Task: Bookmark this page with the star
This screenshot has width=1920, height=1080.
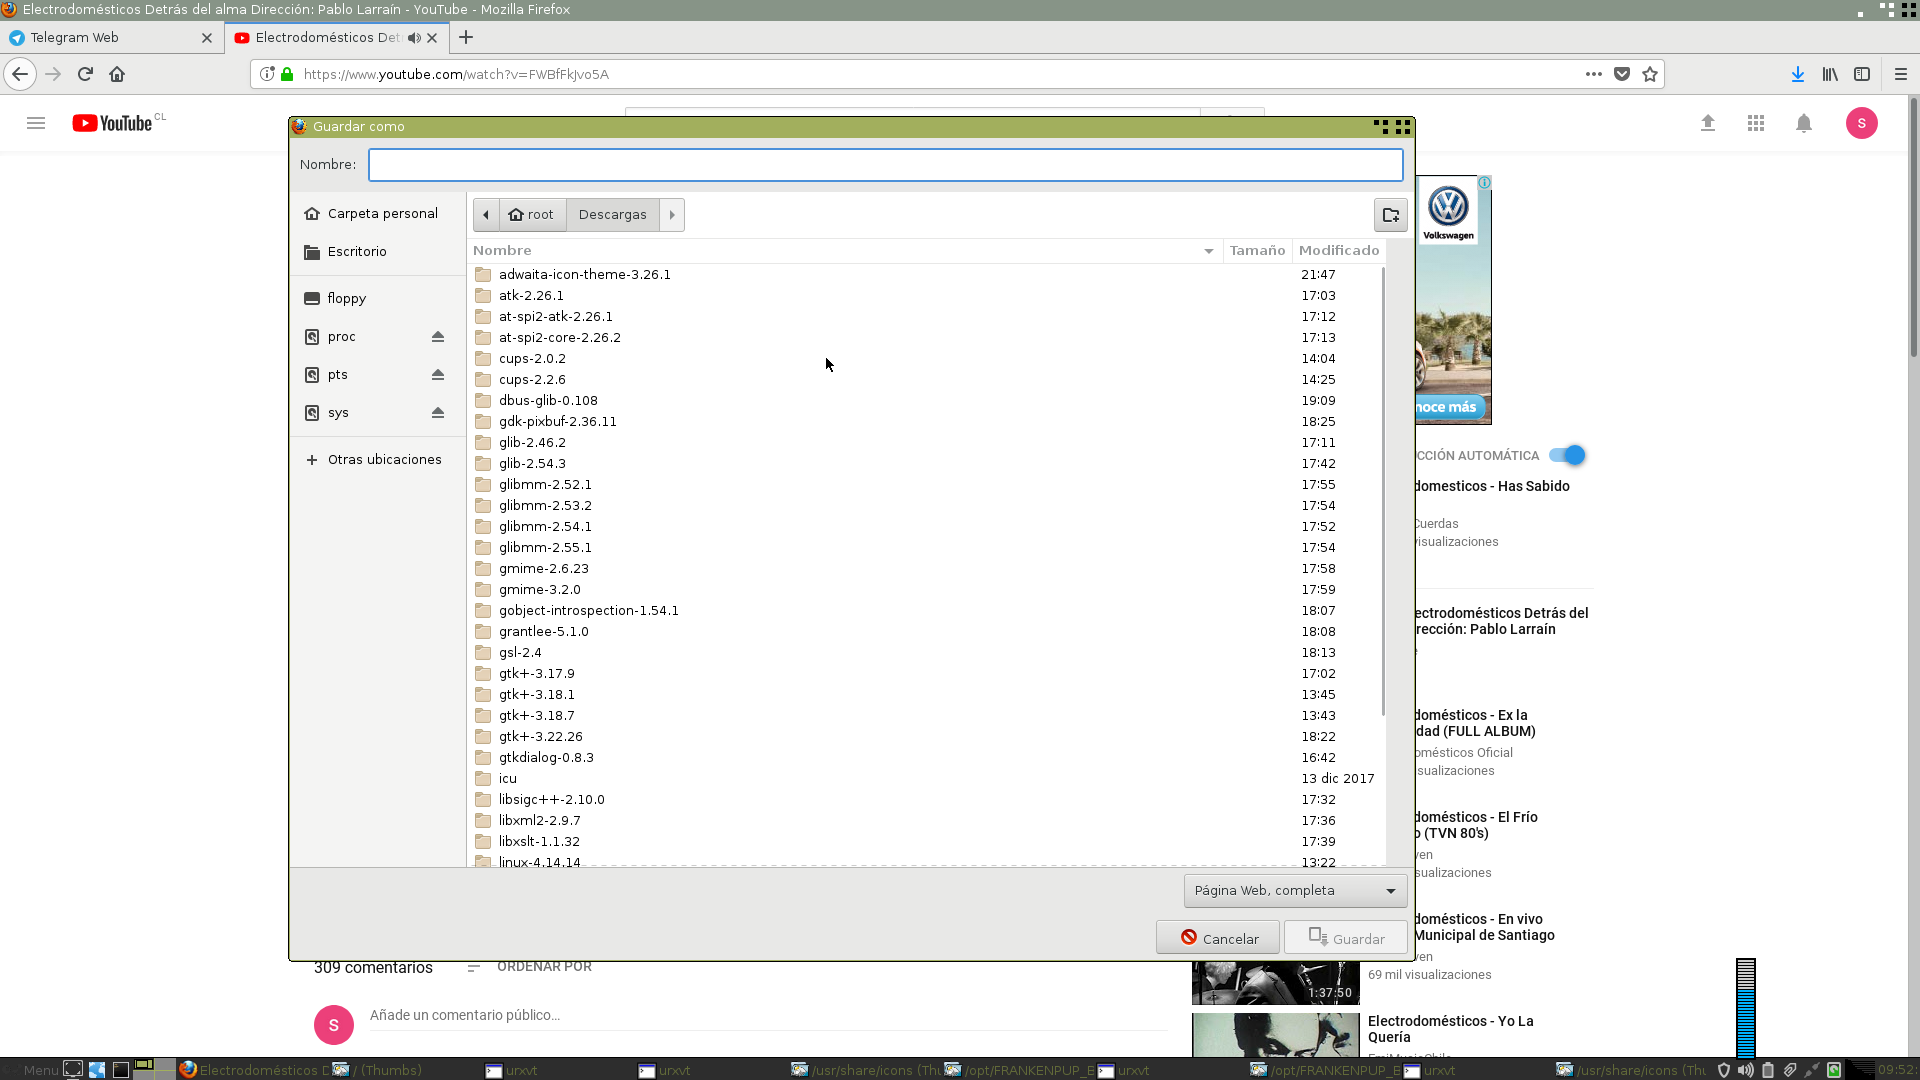Action: pos(1650,74)
